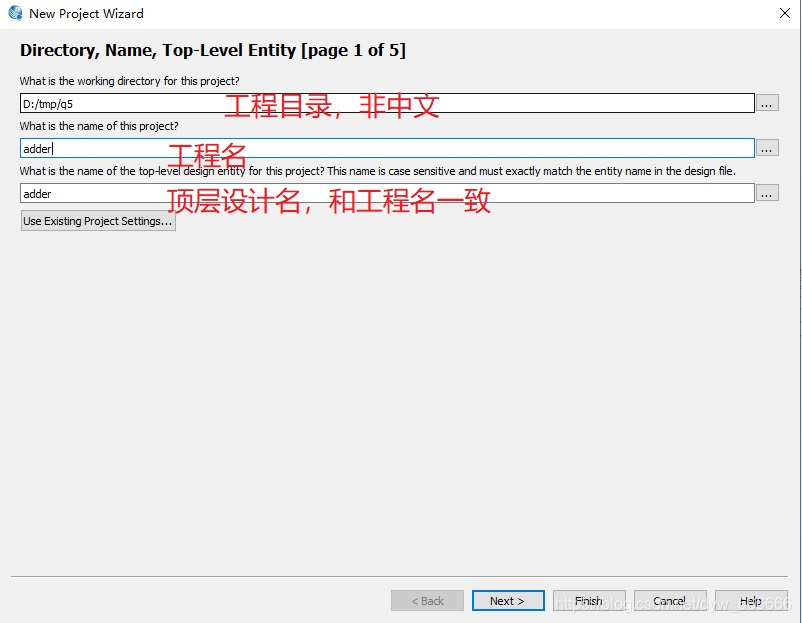Open Help for the wizard
Viewport: 802px width, 623px height.
point(751,601)
